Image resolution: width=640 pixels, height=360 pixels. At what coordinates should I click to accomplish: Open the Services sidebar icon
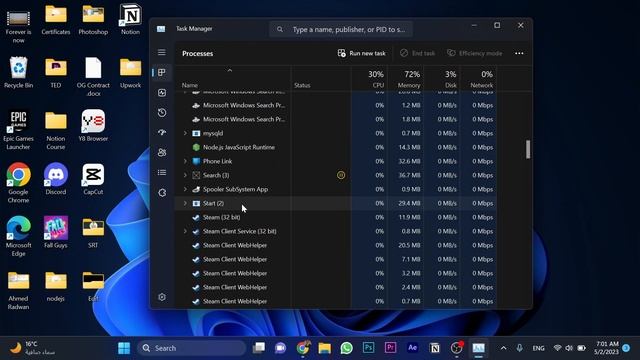pyautogui.click(x=162, y=193)
